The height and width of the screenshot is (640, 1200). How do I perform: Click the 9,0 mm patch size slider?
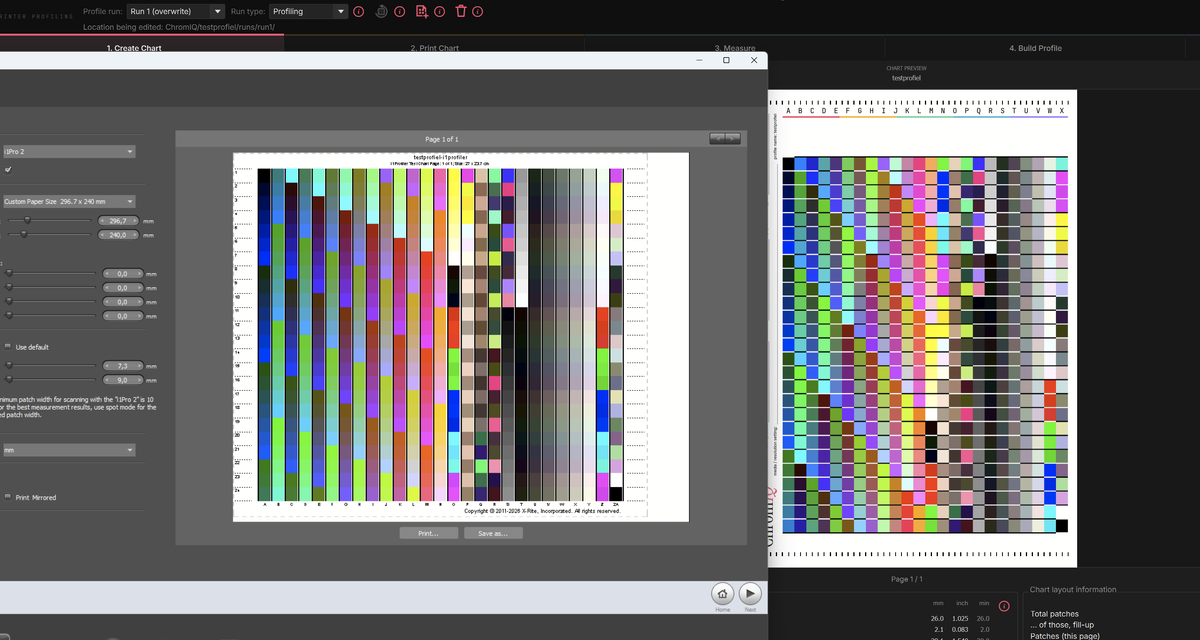[50, 380]
